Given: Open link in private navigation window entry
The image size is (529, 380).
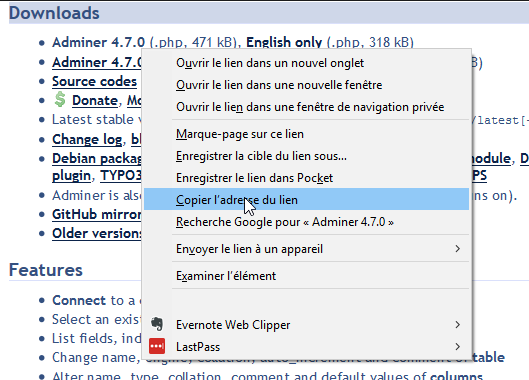Looking at the screenshot, I should click(x=306, y=107).
